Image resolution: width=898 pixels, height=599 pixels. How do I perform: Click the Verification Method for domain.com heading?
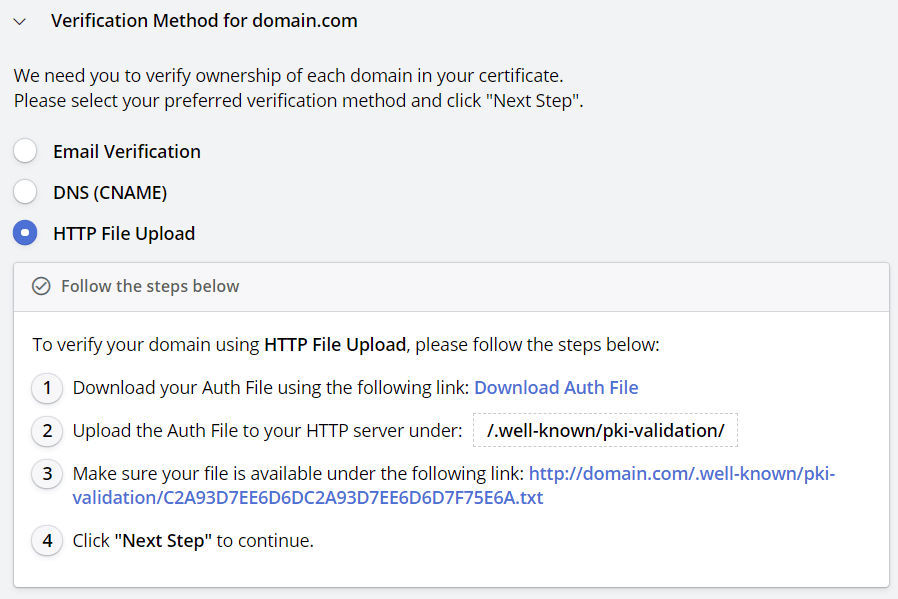[204, 21]
